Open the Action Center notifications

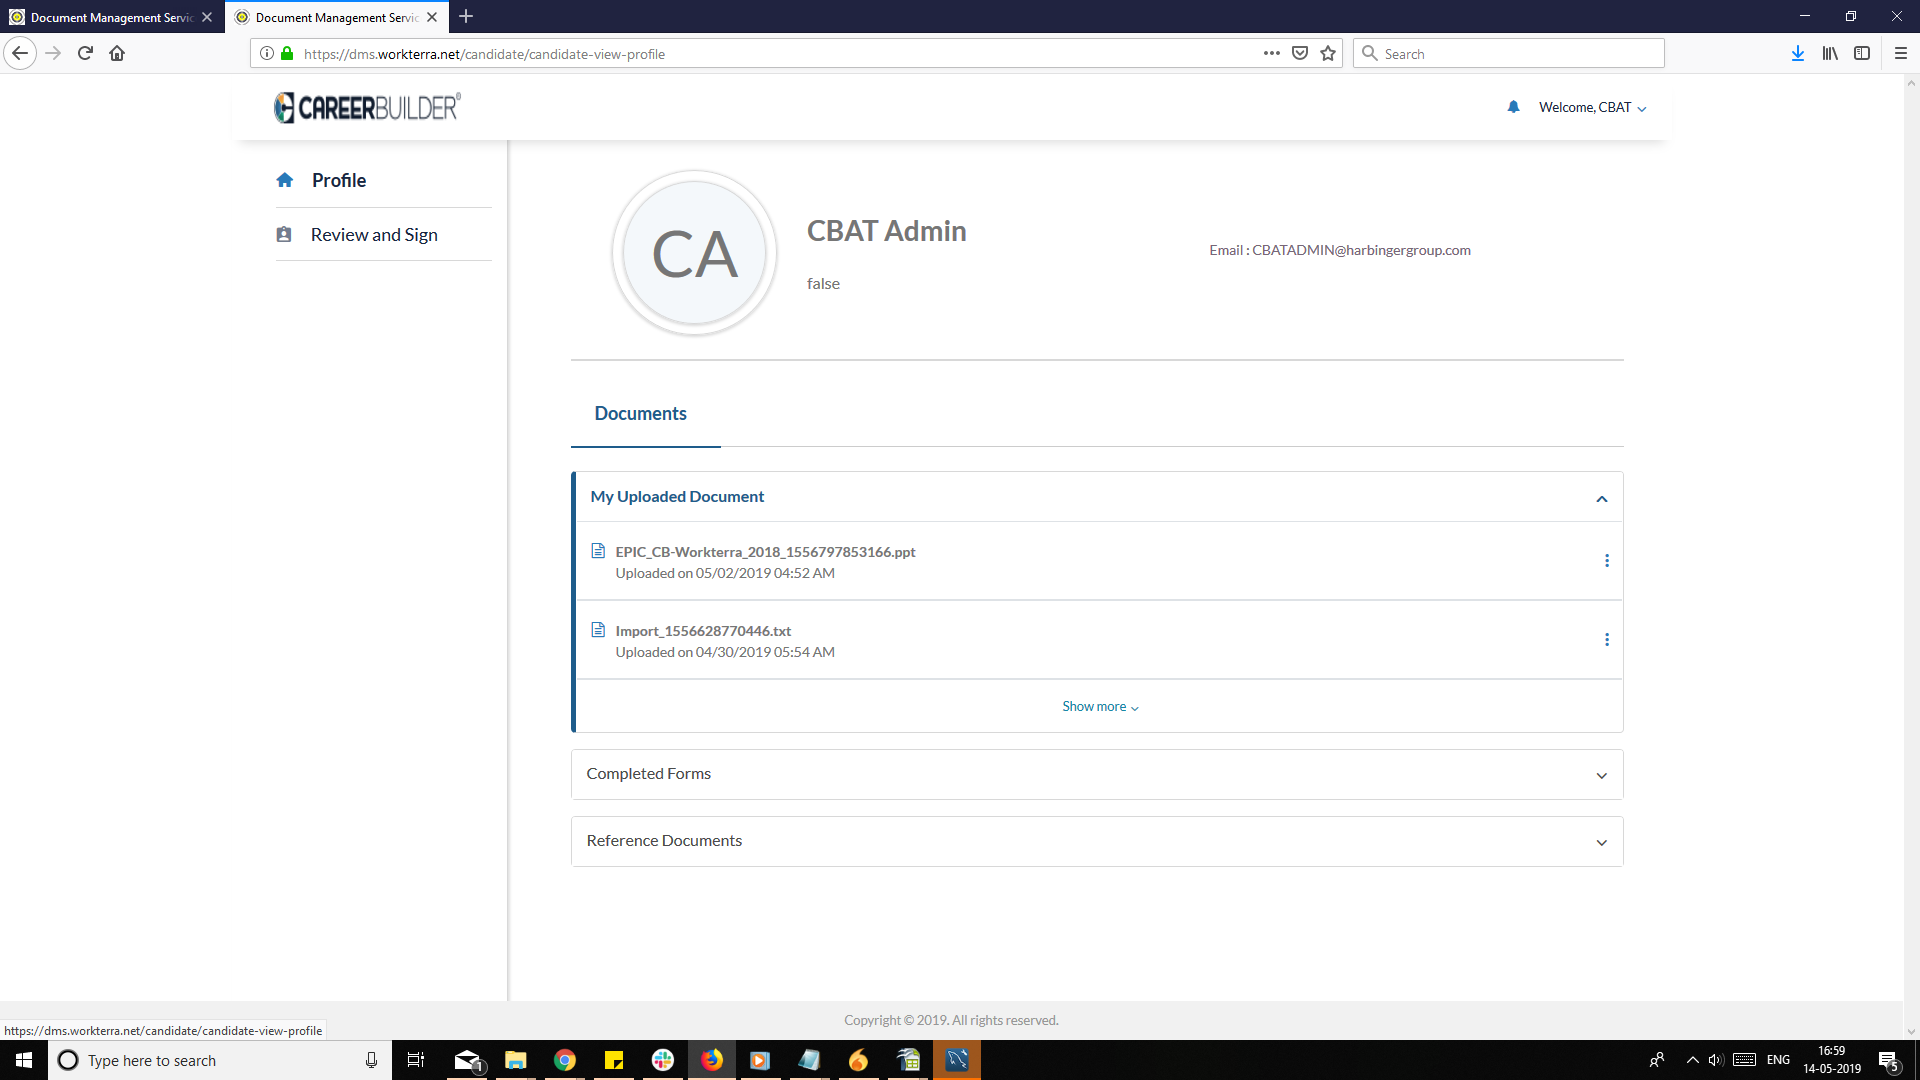1889,1060
